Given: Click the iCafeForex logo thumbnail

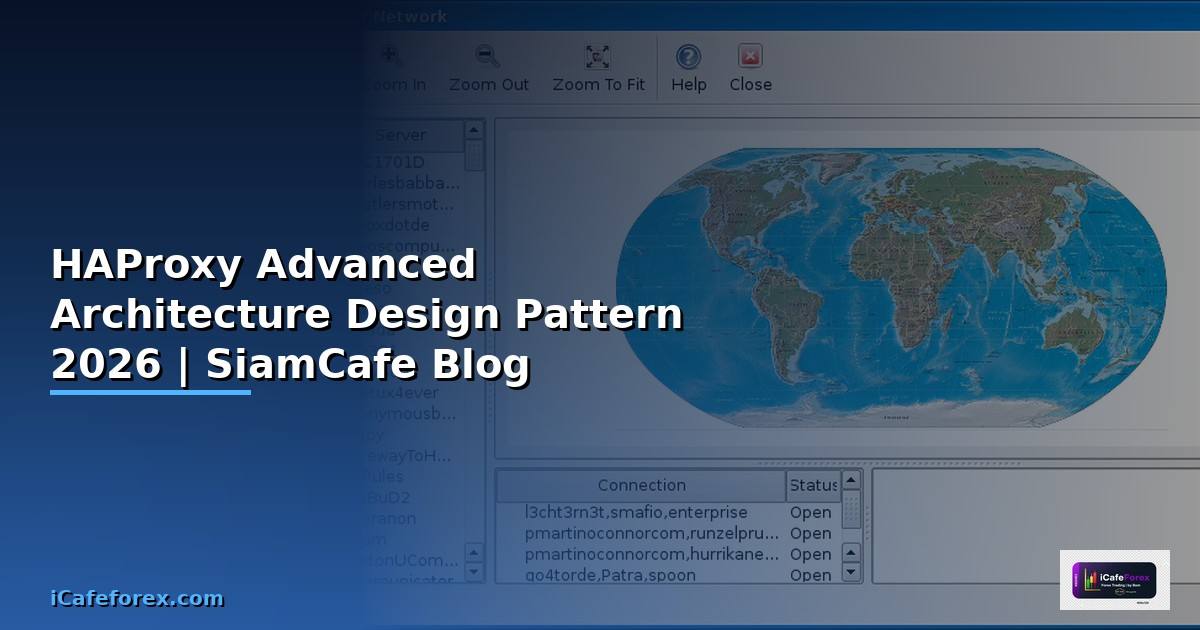Looking at the screenshot, I should coord(1114,580).
